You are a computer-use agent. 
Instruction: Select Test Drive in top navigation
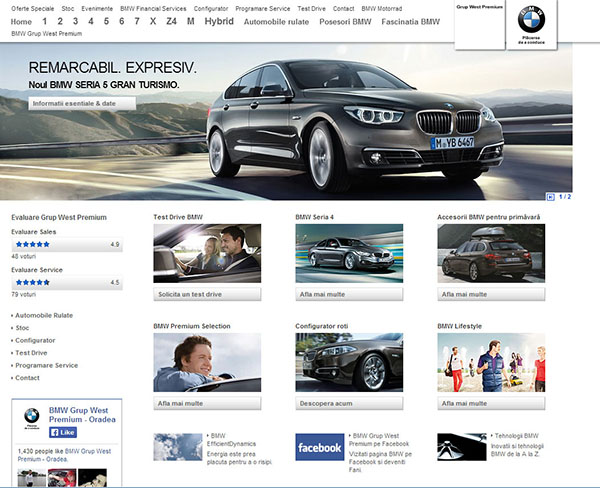click(311, 8)
